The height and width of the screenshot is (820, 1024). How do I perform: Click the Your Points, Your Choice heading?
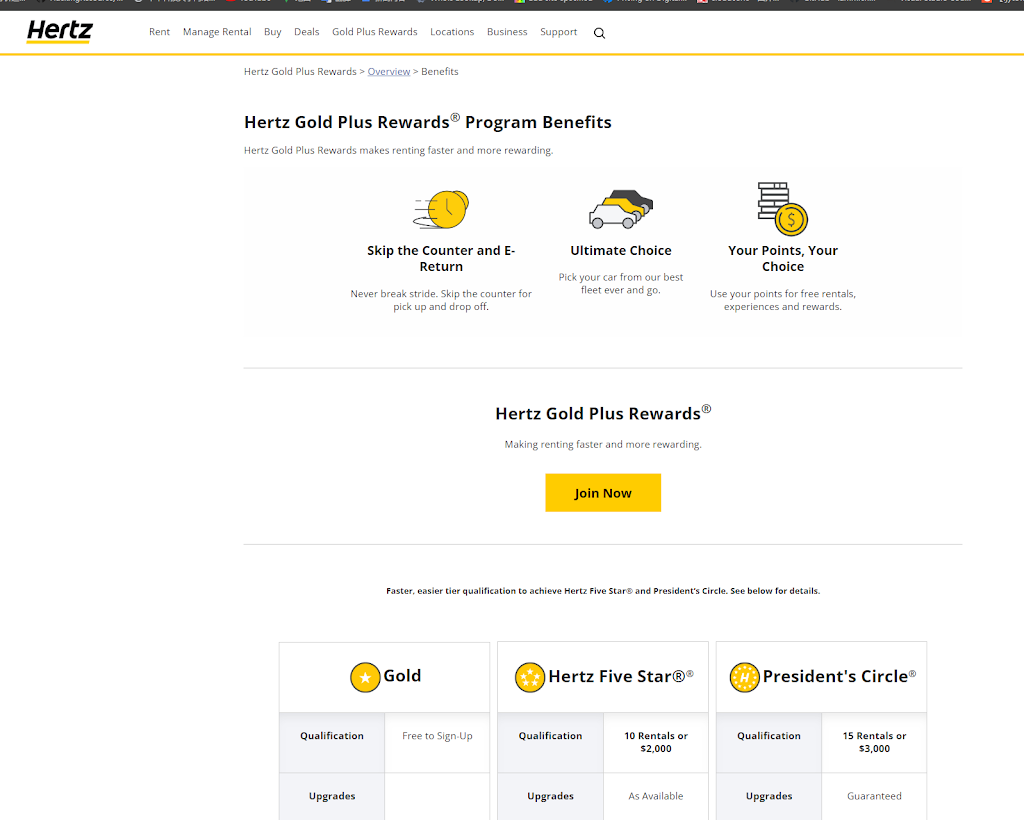pos(783,259)
